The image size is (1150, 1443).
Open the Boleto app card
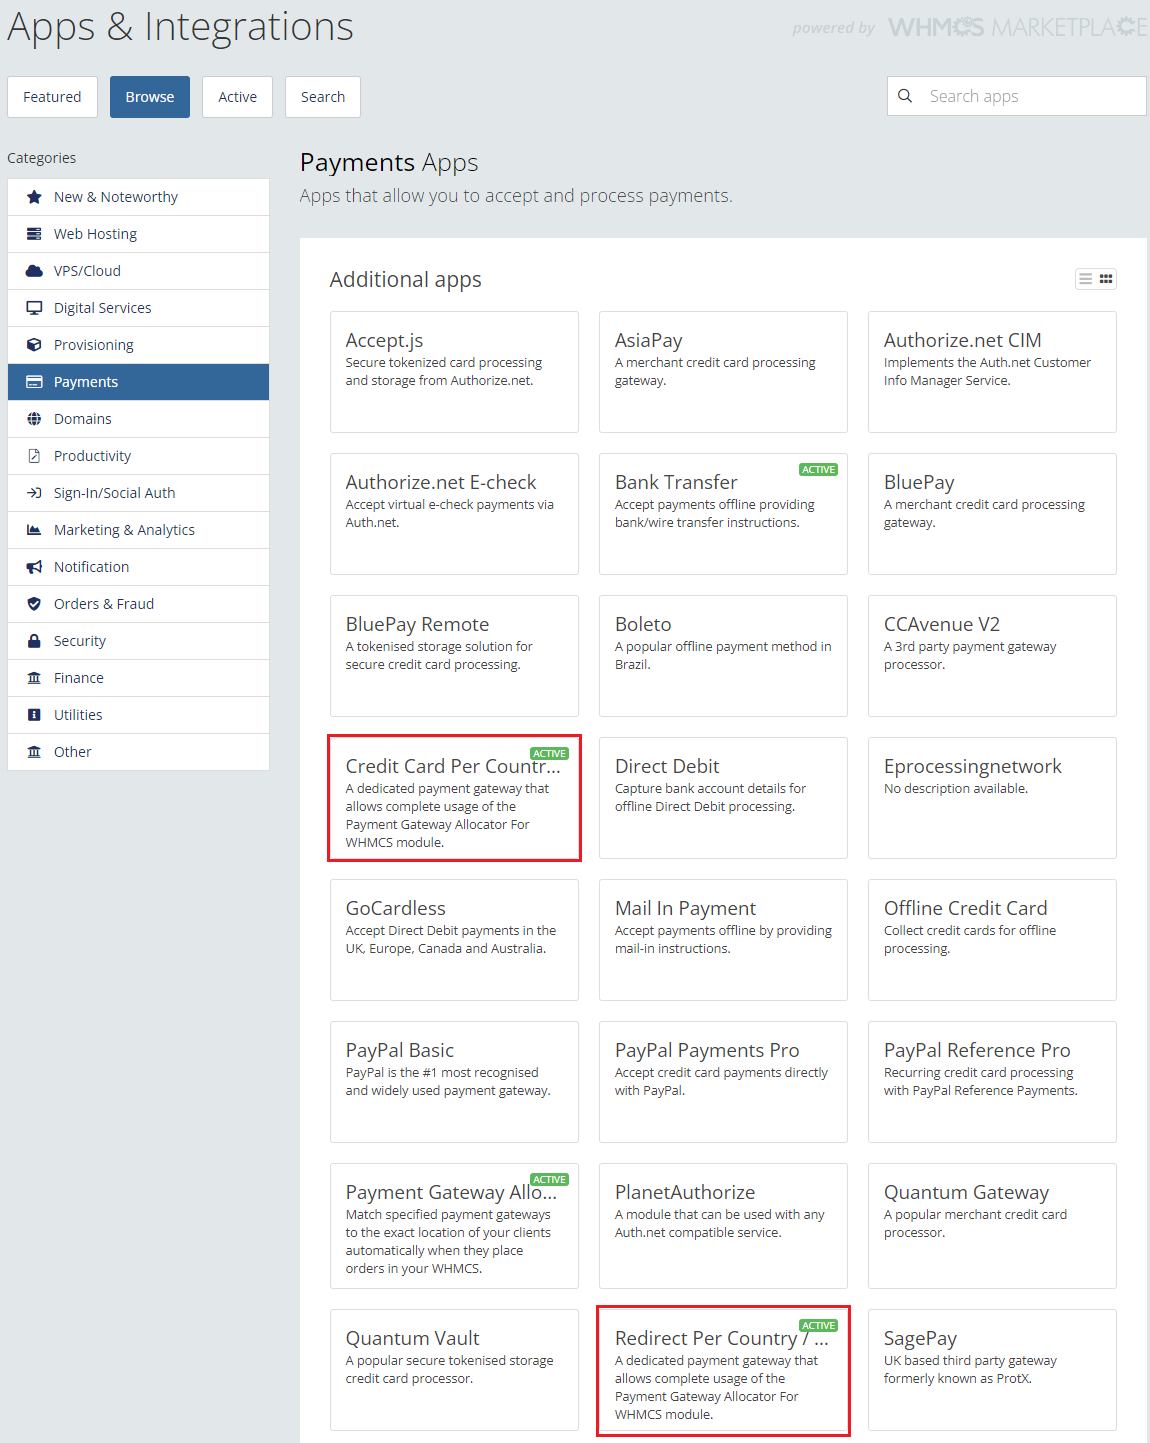click(723, 656)
